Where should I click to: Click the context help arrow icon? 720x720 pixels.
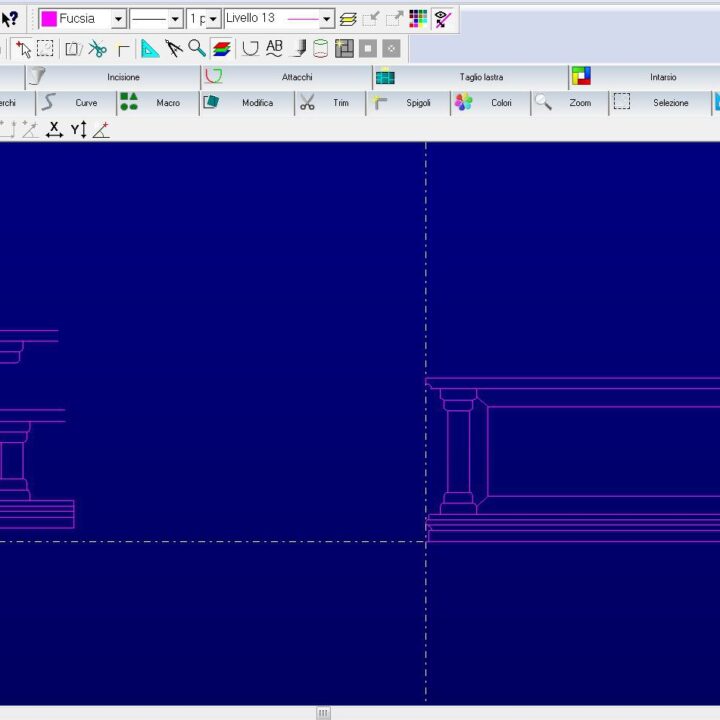(10, 18)
